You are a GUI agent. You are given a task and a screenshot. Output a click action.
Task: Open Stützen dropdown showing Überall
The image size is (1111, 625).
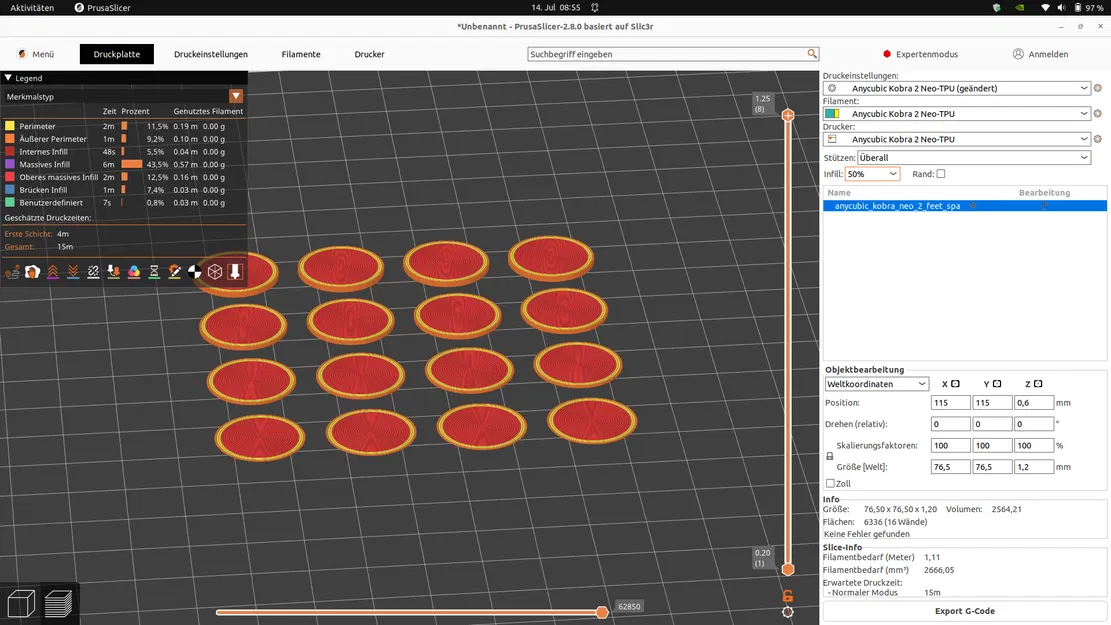pyautogui.click(x=974, y=158)
